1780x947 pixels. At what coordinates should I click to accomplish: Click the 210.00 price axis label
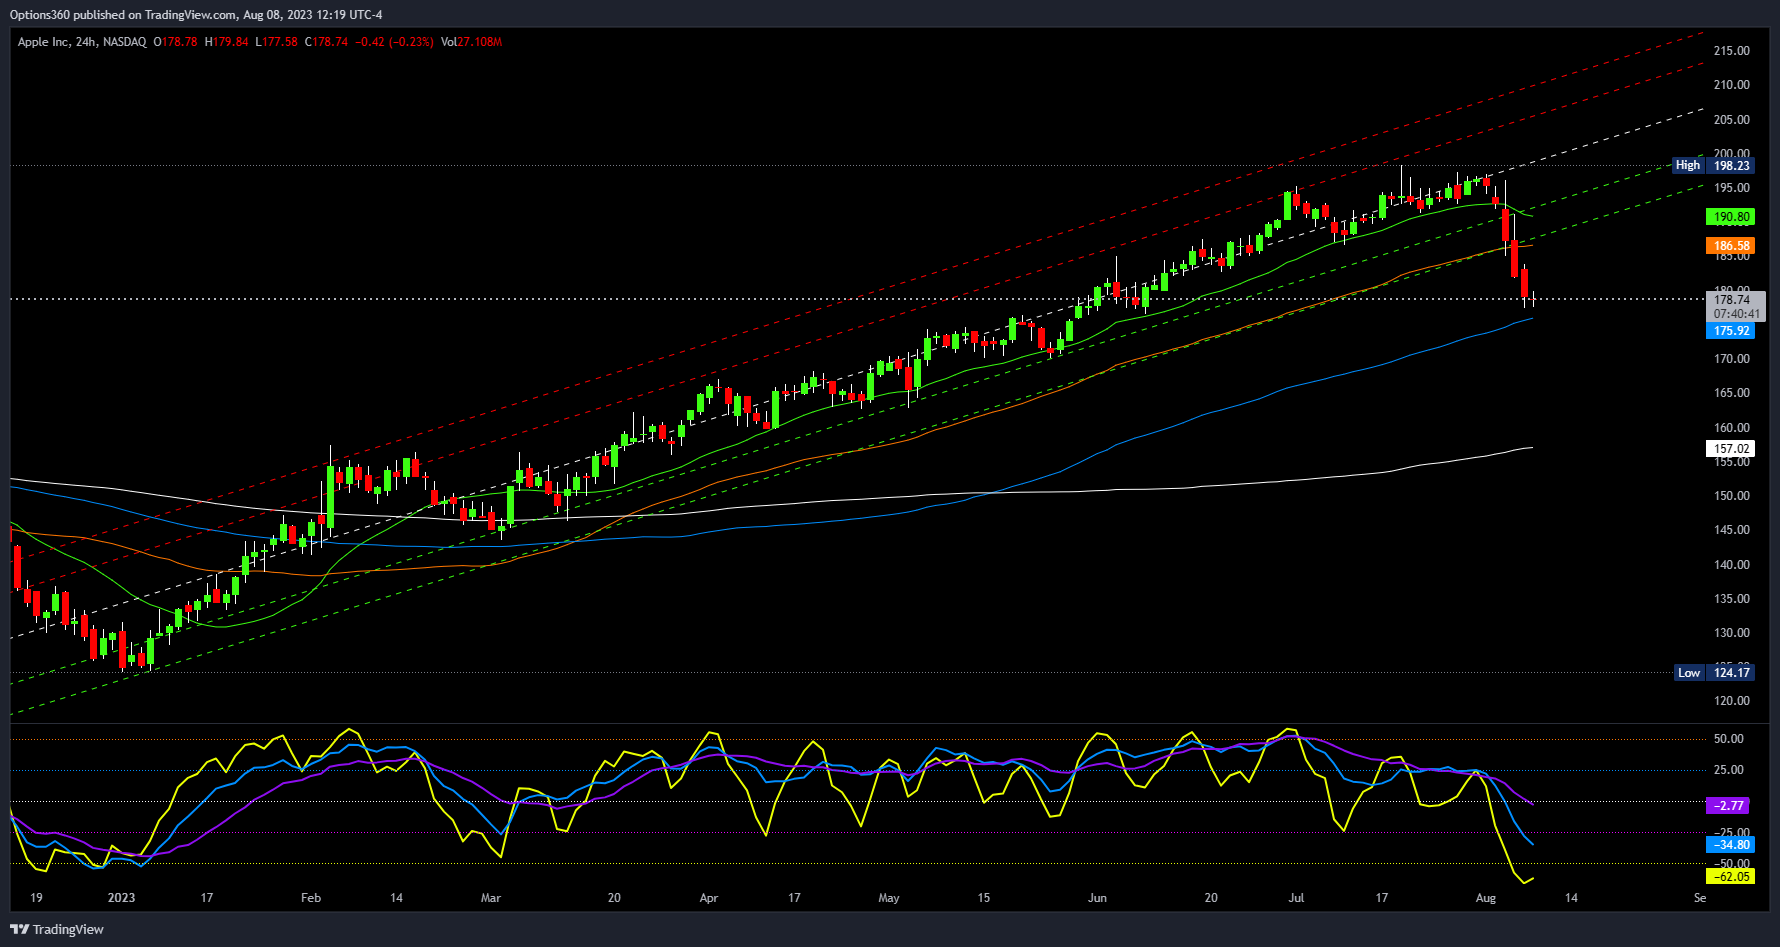pyautogui.click(x=1732, y=84)
